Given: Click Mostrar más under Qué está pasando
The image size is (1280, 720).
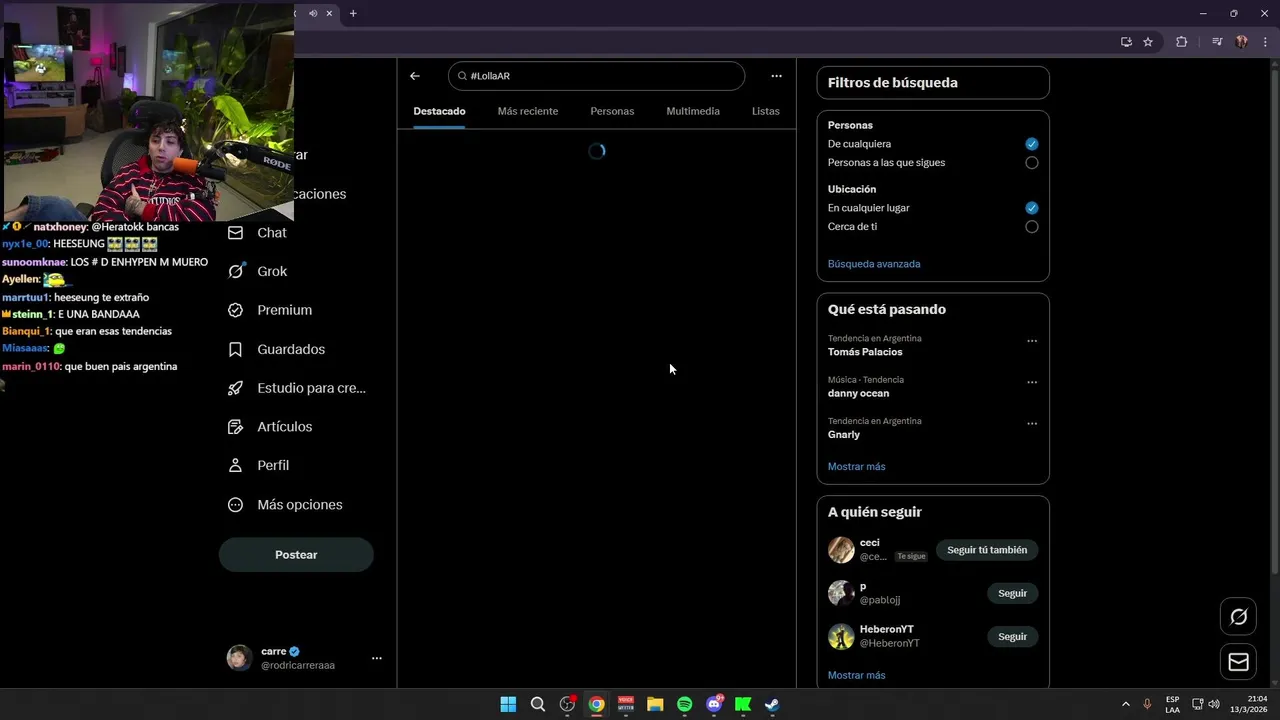Looking at the screenshot, I should coord(856,467).
